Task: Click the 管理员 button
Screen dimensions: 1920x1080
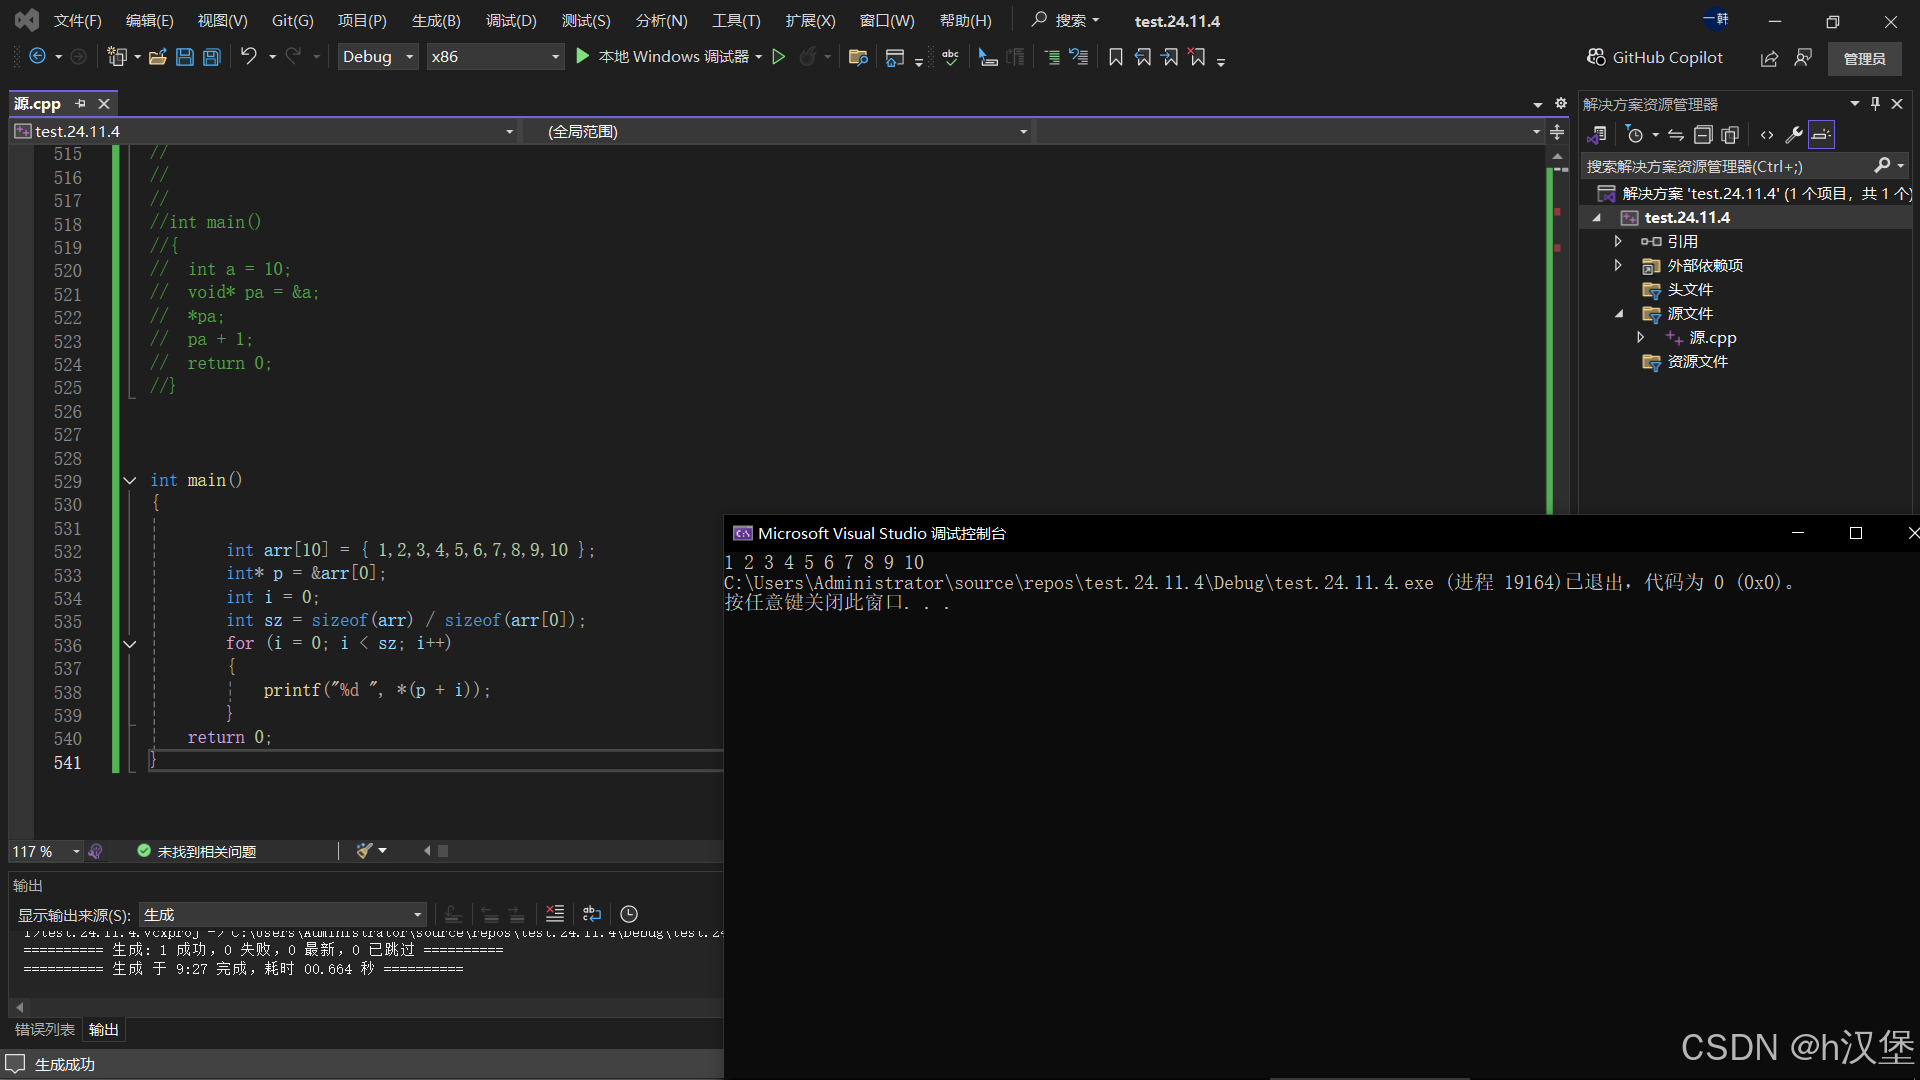Action: (x=1864, y=58)
